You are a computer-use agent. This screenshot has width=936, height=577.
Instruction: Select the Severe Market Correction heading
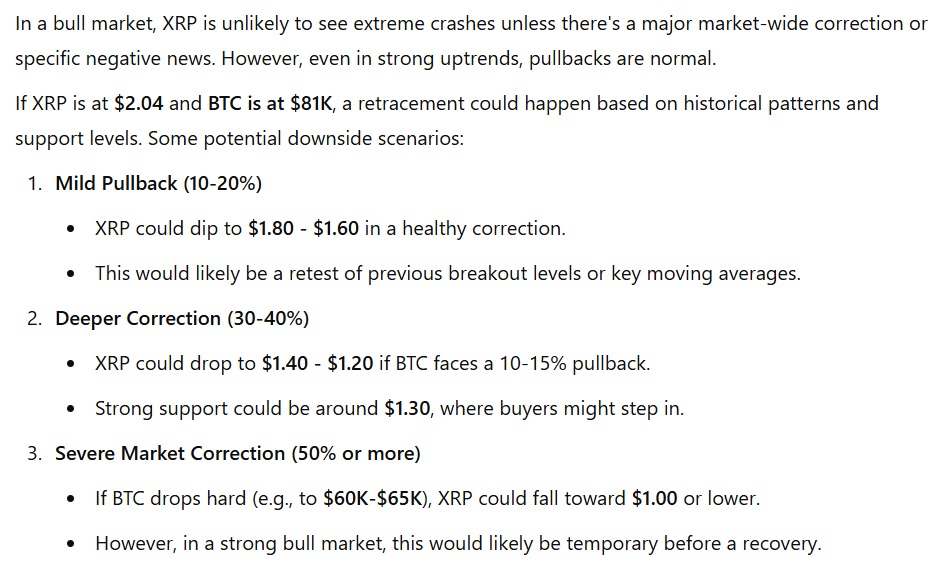point(238,453)
